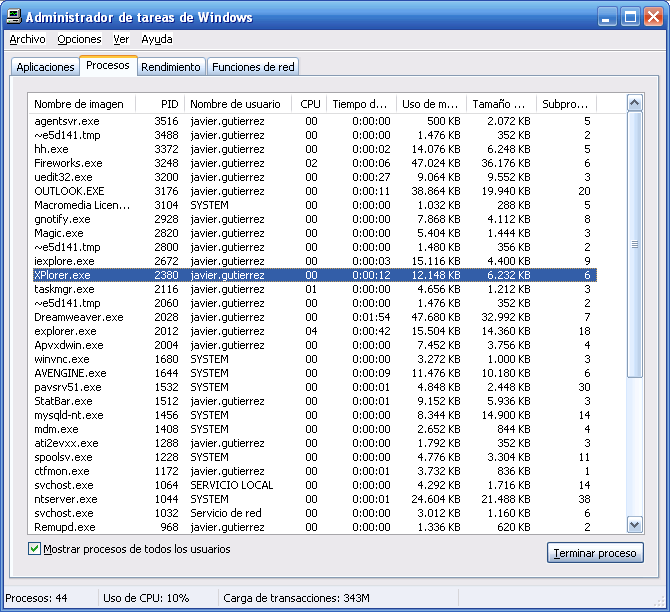
Task: Select the OUTLOOK.EXE process row
Action: pyautogui.click(x=69, y=191)
